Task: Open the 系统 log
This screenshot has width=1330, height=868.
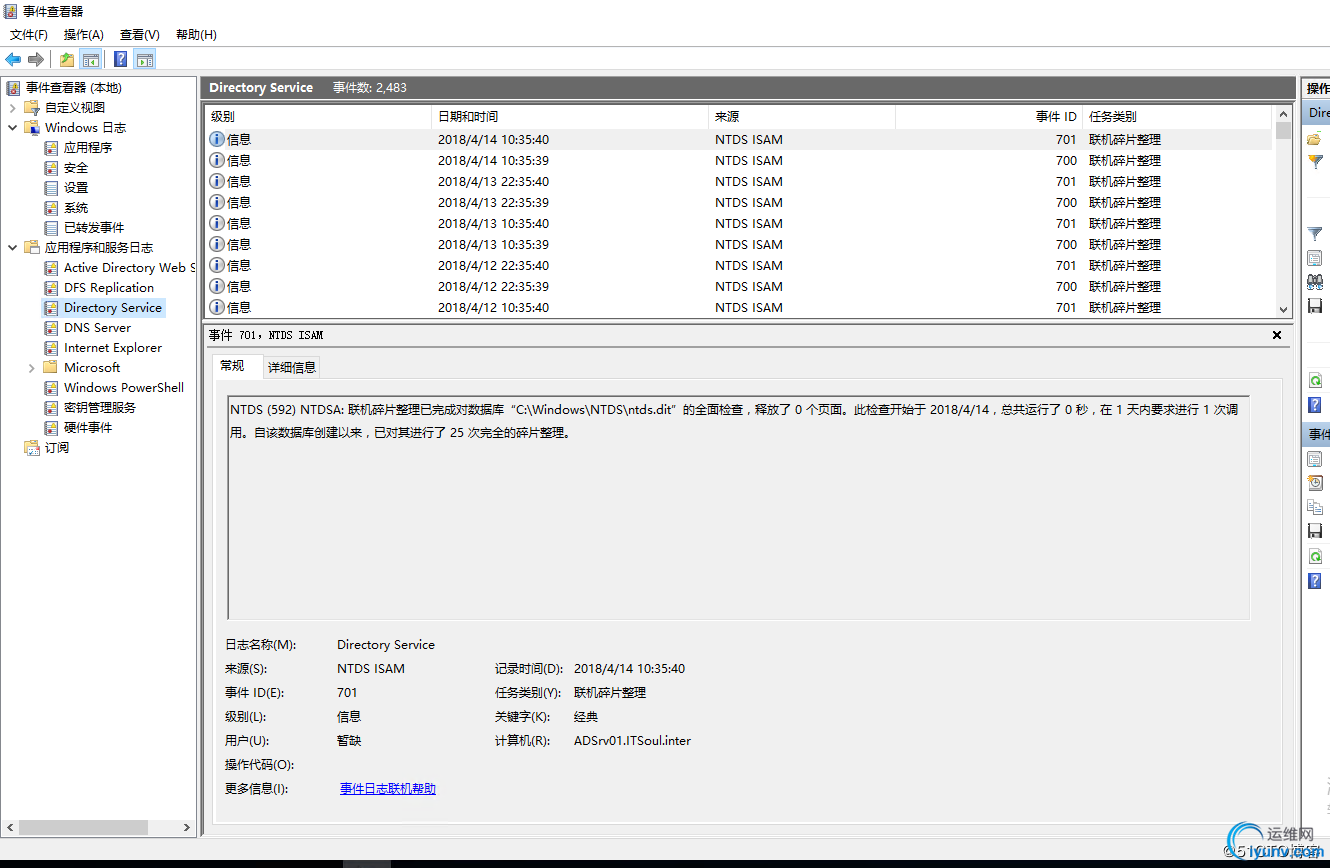Action: click(76, 207)
